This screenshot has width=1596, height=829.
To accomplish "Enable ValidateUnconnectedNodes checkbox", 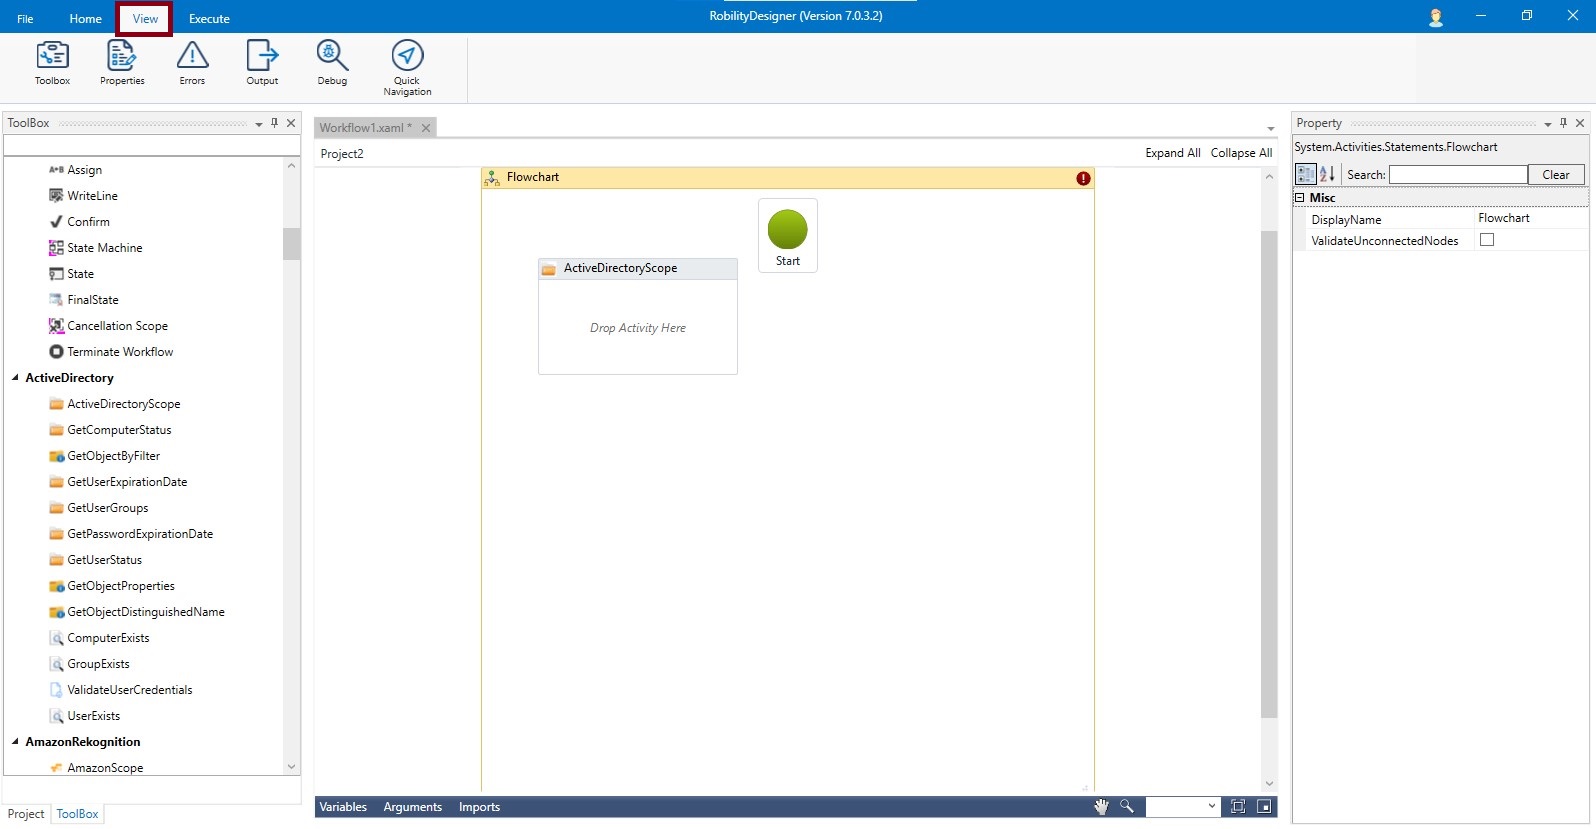I will 1487,240.
